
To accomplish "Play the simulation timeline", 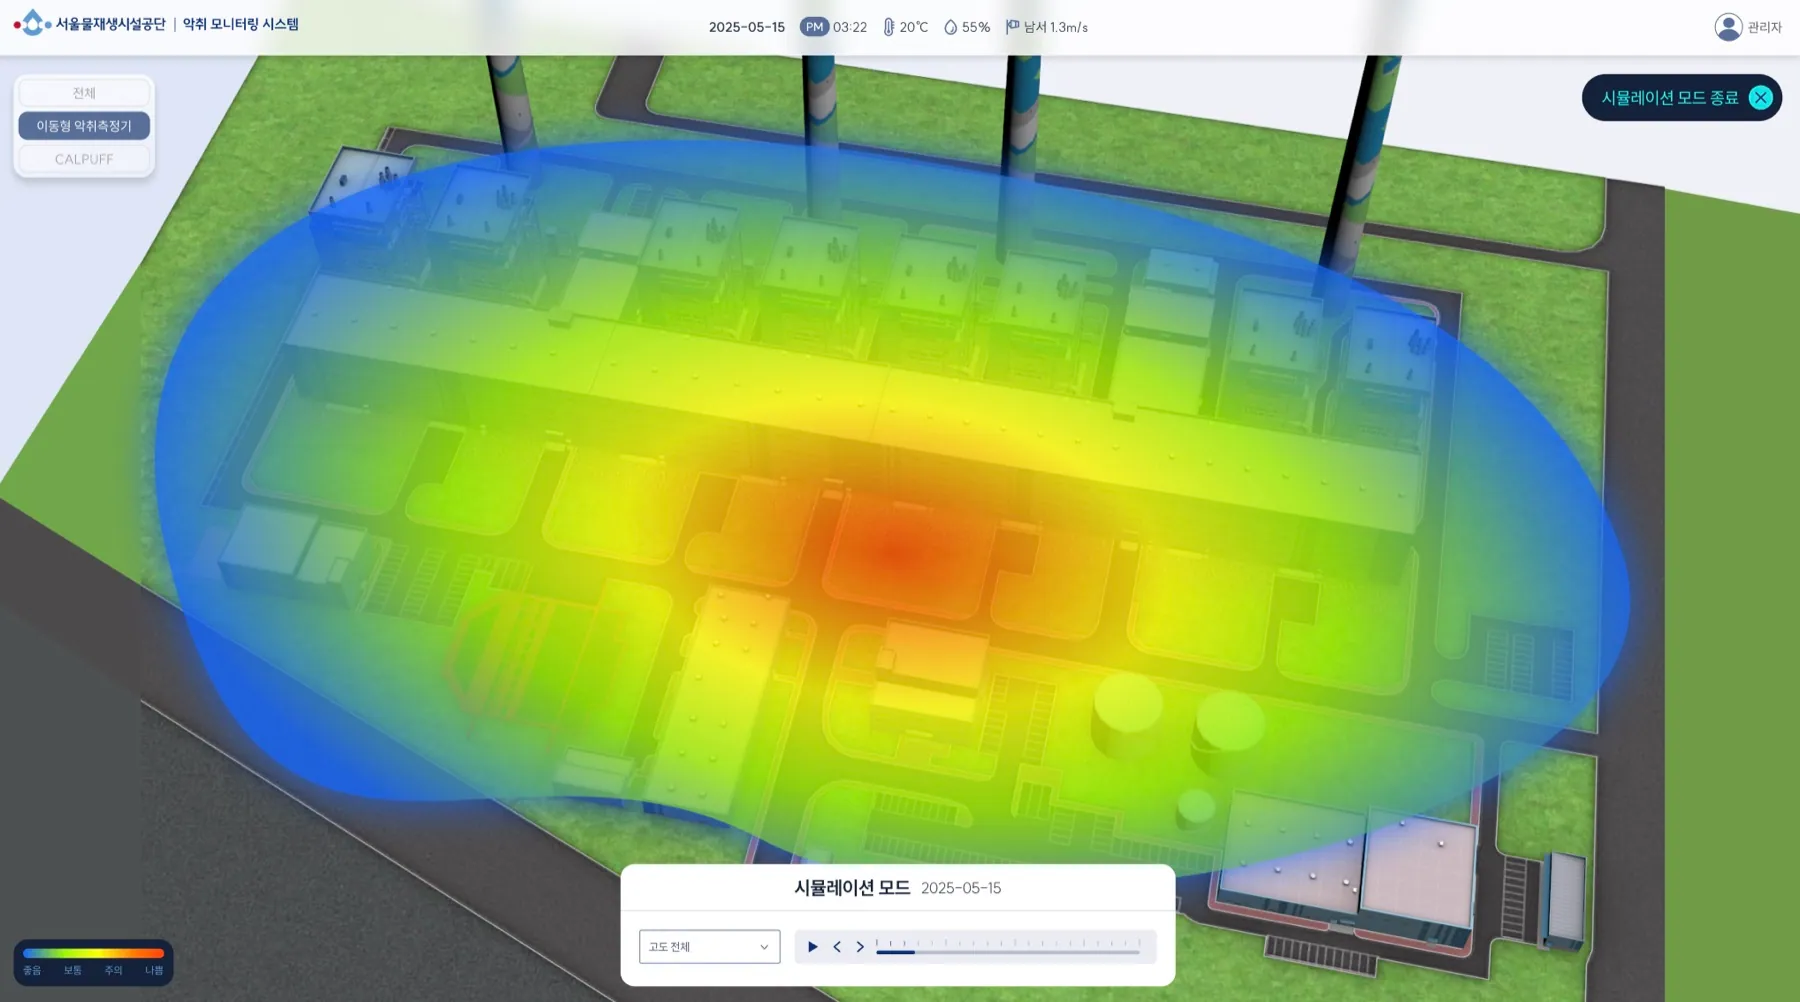I will [813, 947].
